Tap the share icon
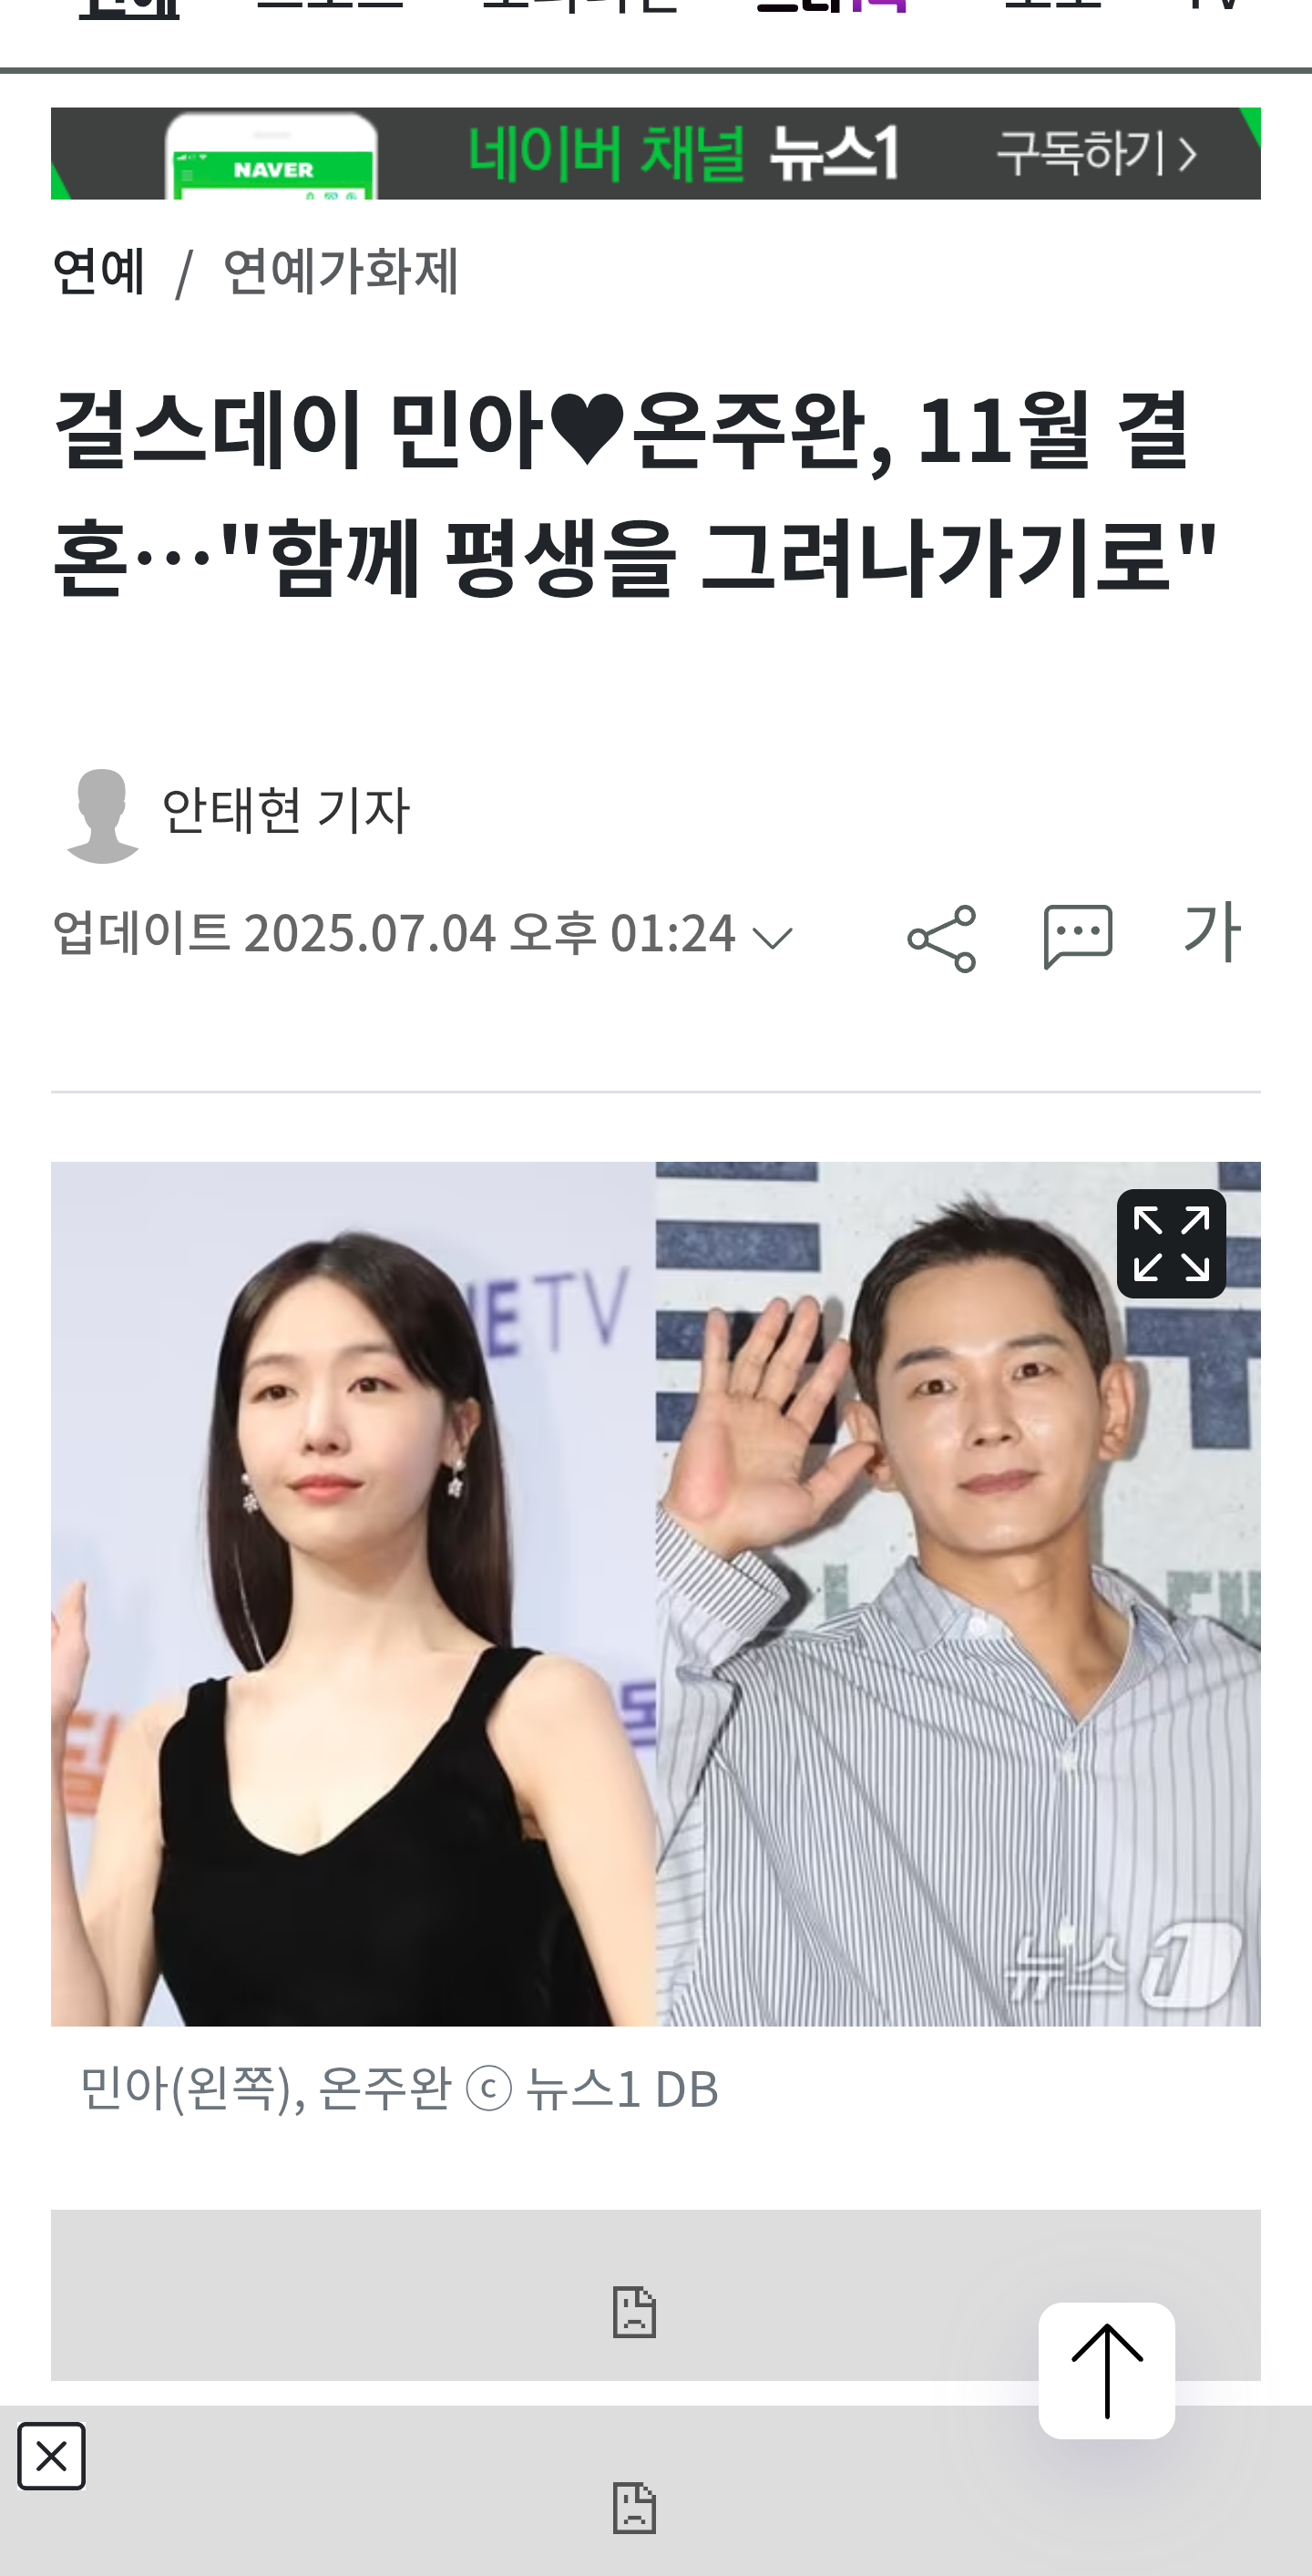 941,938
